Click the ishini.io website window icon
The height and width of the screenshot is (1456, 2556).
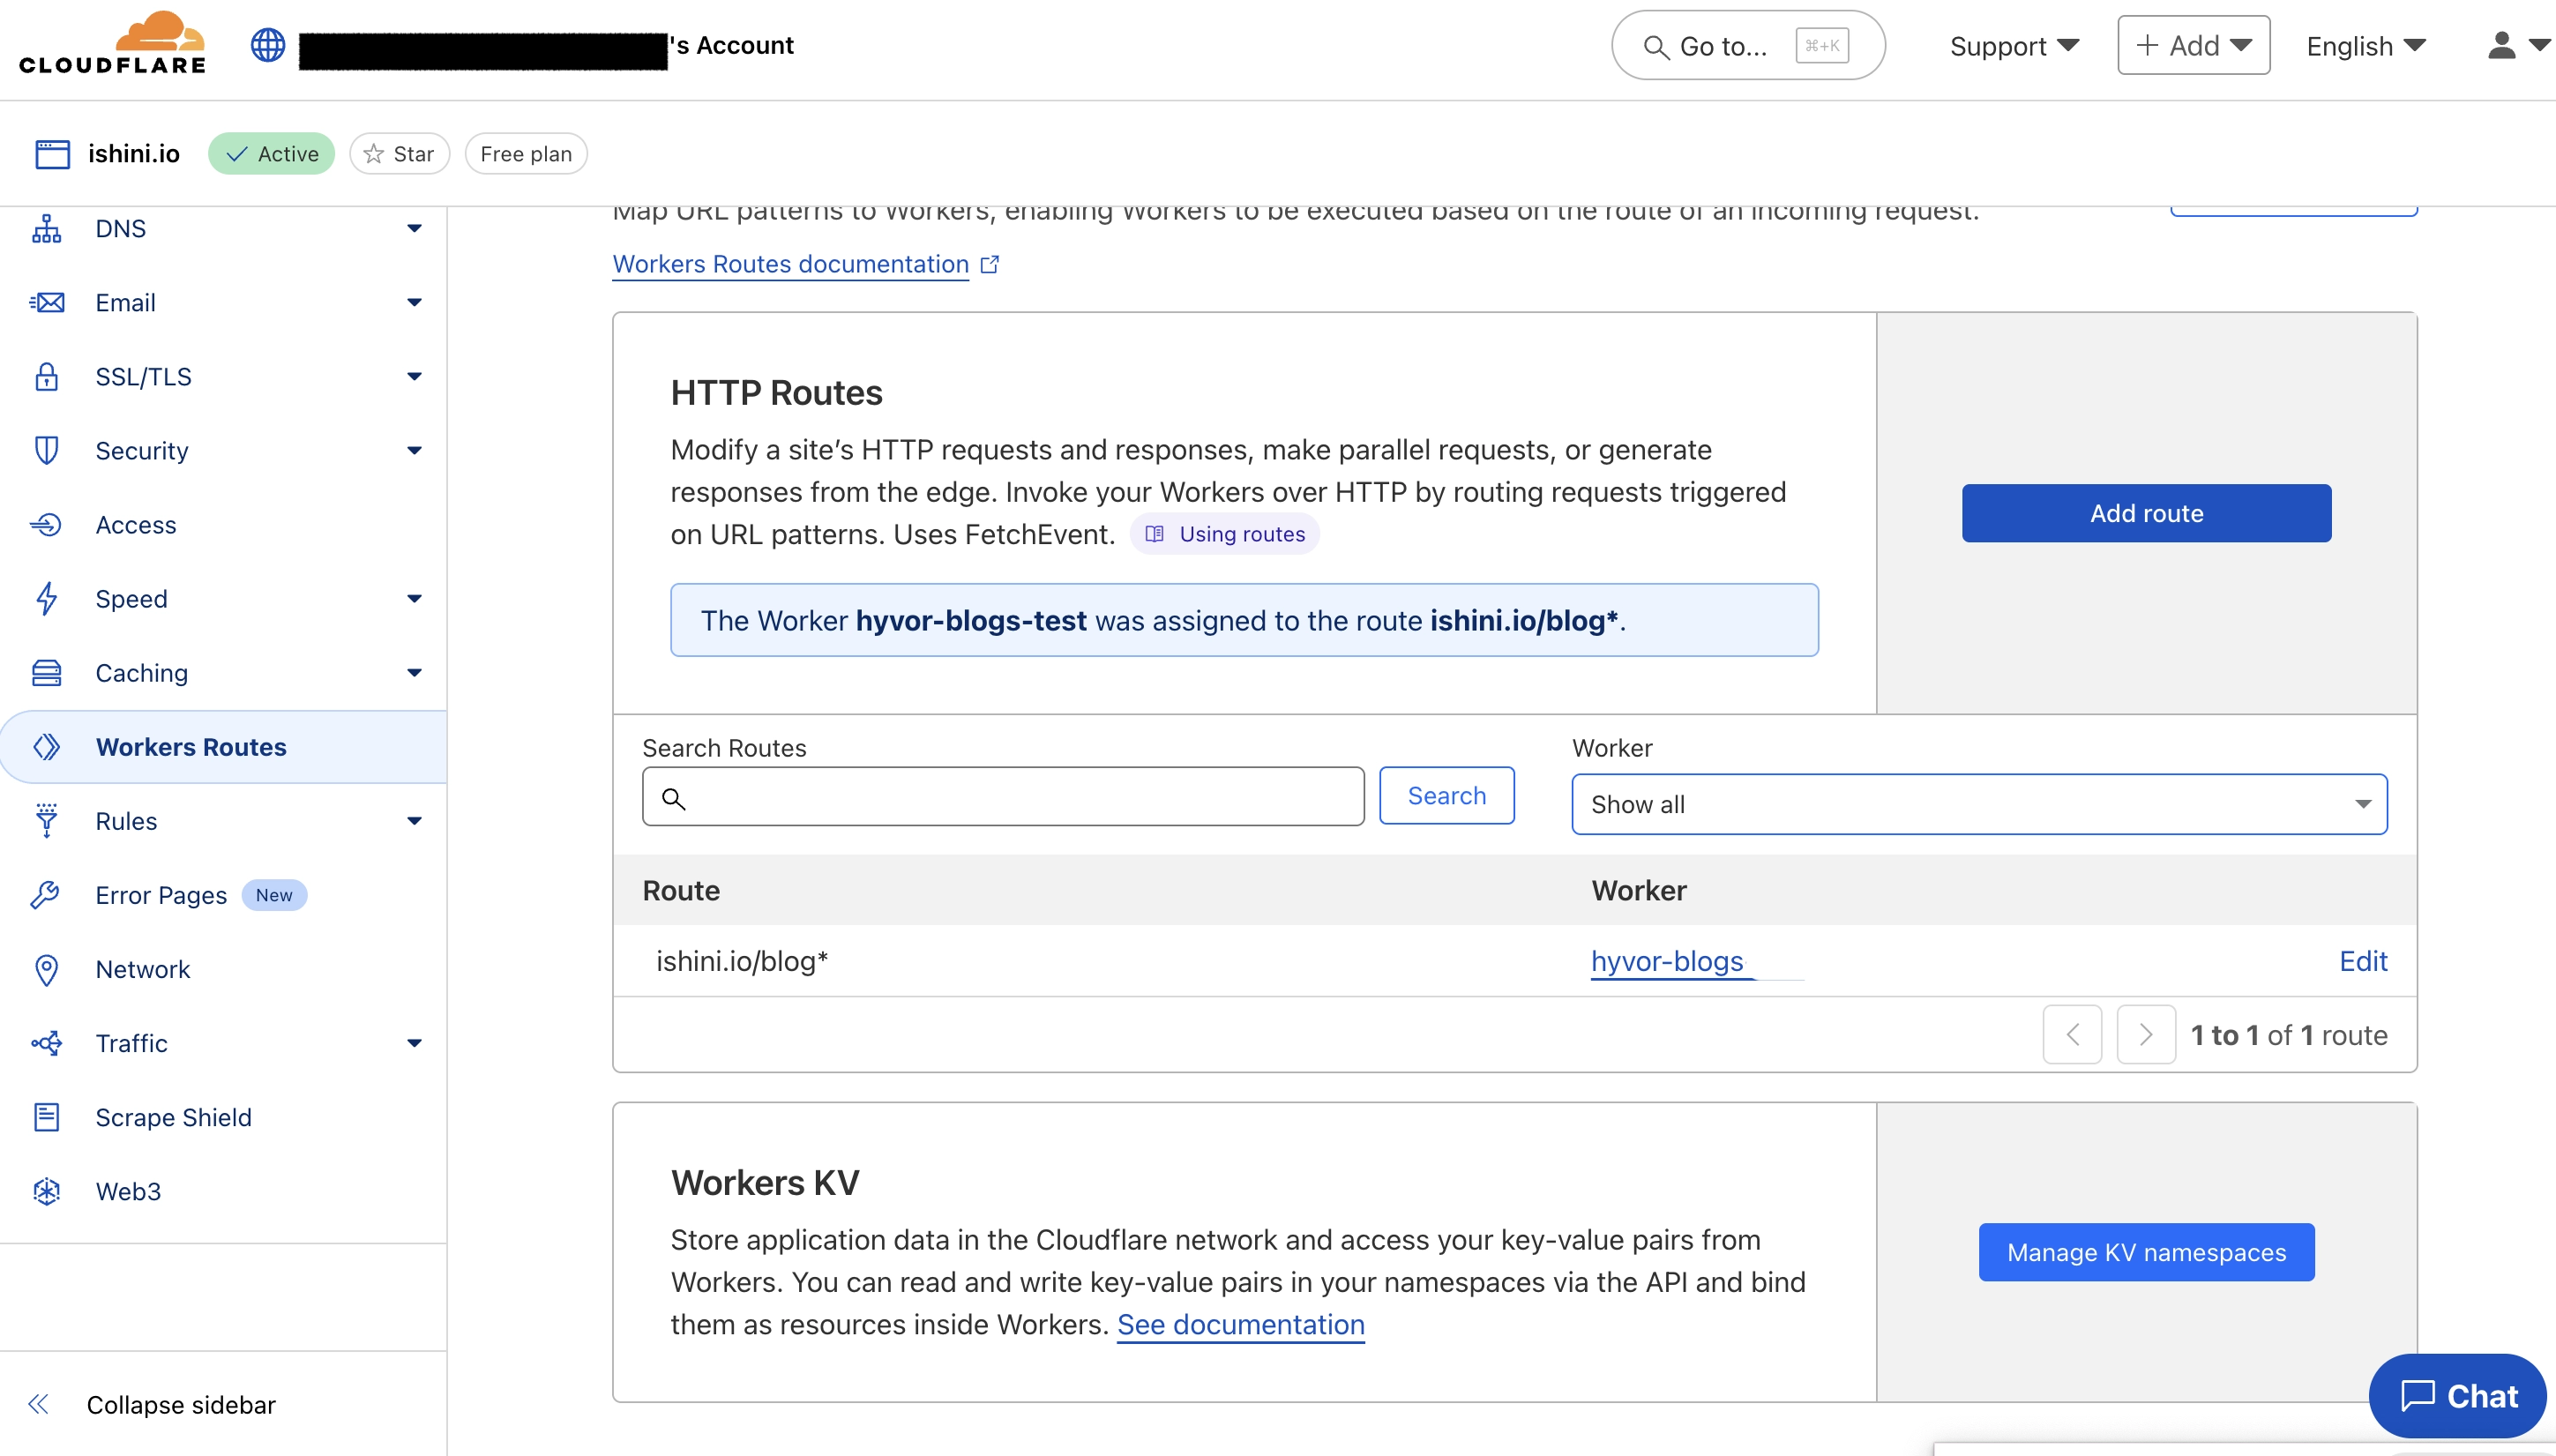click(x=52, y=154)
